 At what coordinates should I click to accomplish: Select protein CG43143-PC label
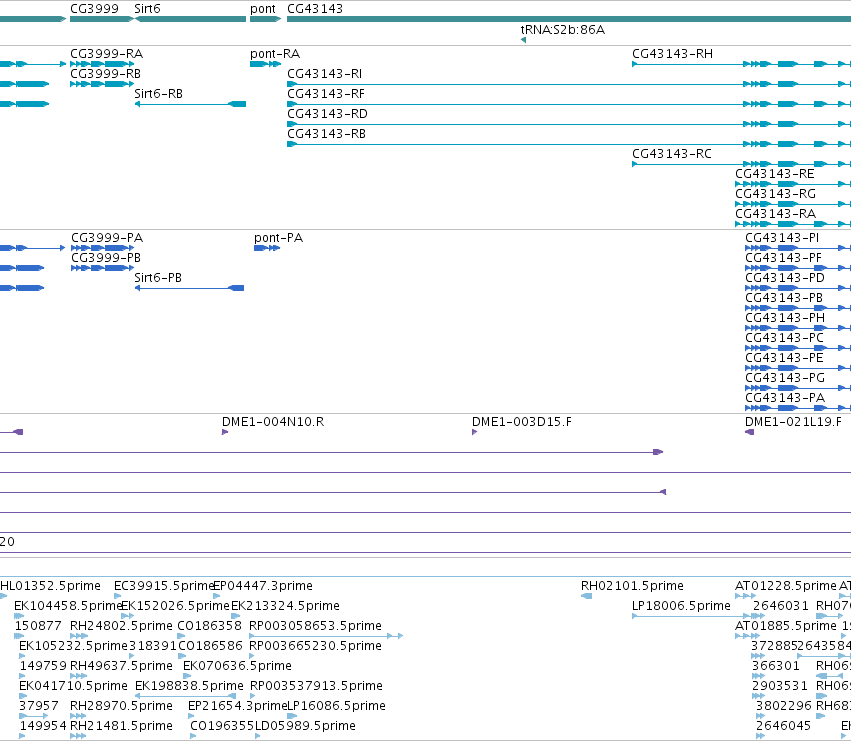[784, 338]
